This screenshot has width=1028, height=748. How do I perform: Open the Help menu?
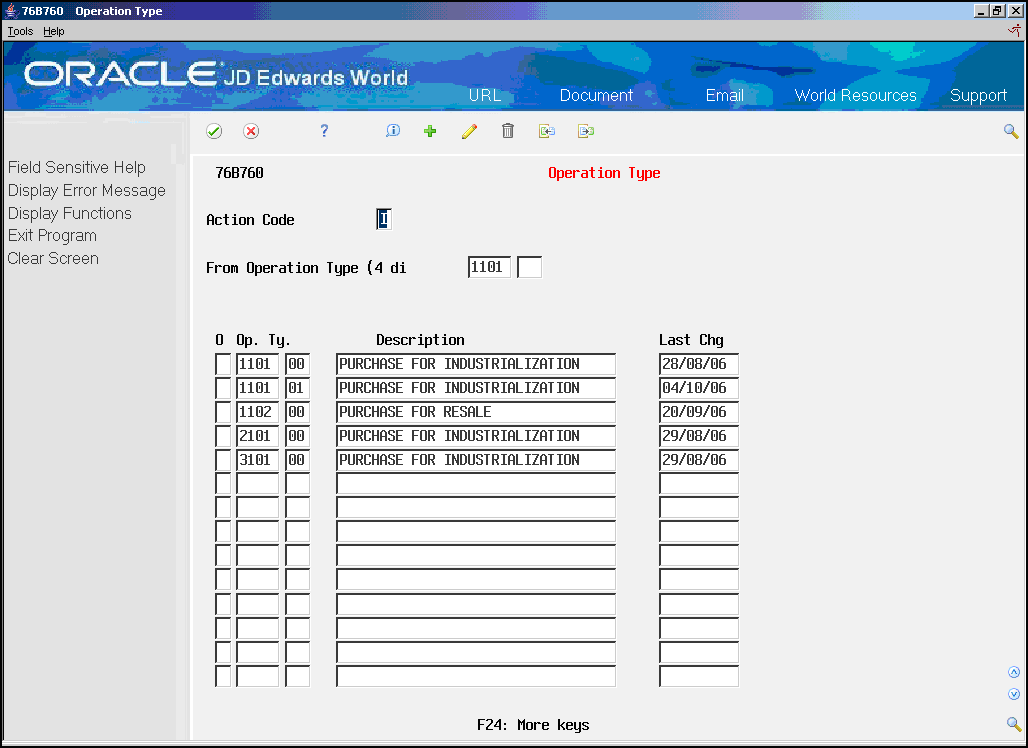coord(54,31)
